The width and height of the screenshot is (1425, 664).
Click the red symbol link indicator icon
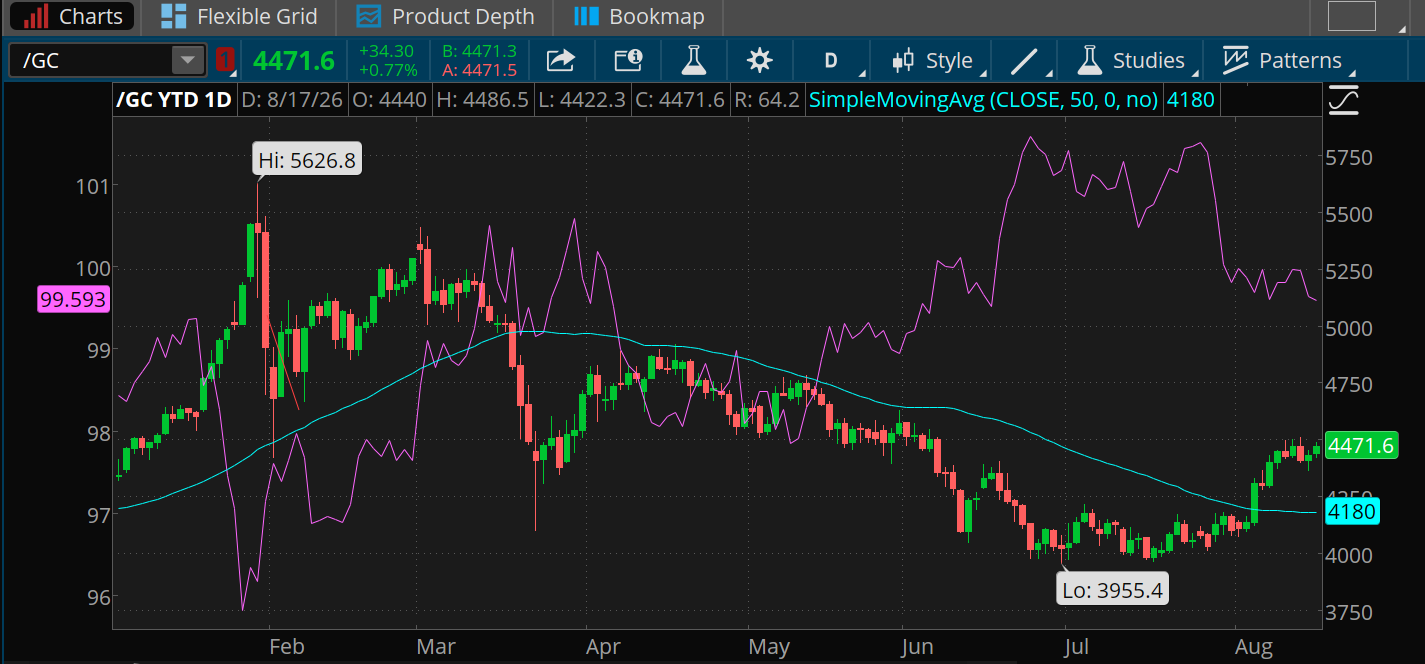[x=225, y=61]
